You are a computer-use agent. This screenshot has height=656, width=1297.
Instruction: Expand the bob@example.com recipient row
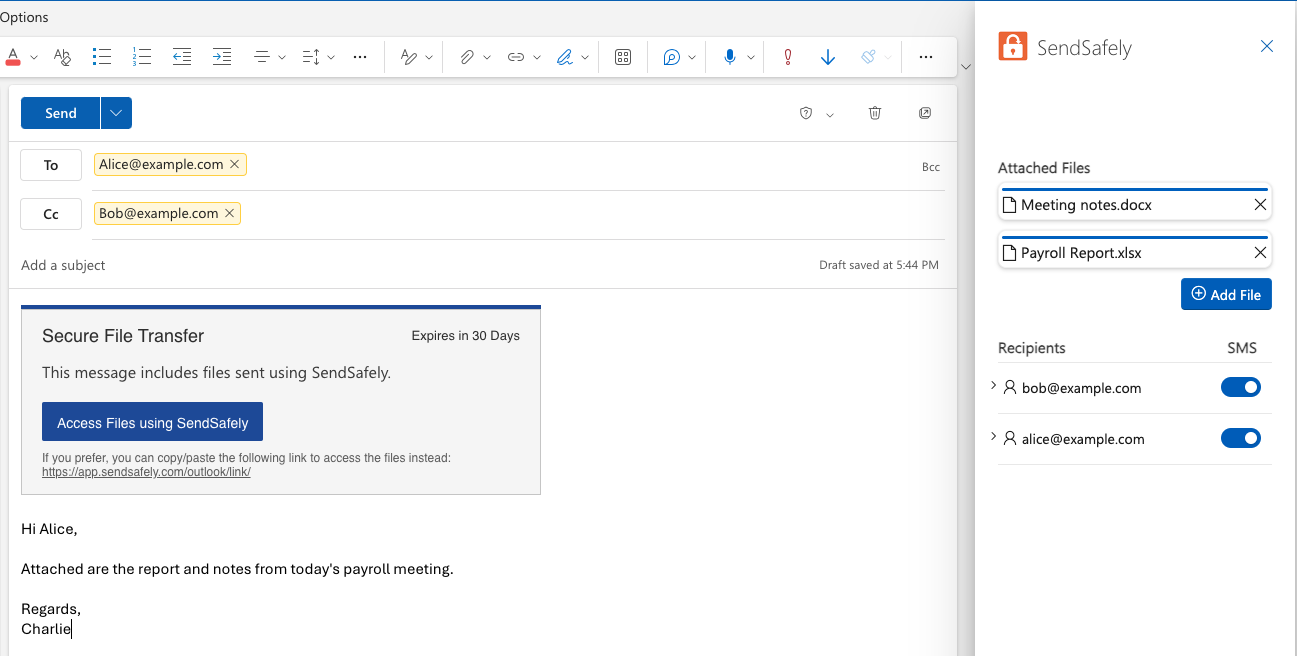click(992, 385)
